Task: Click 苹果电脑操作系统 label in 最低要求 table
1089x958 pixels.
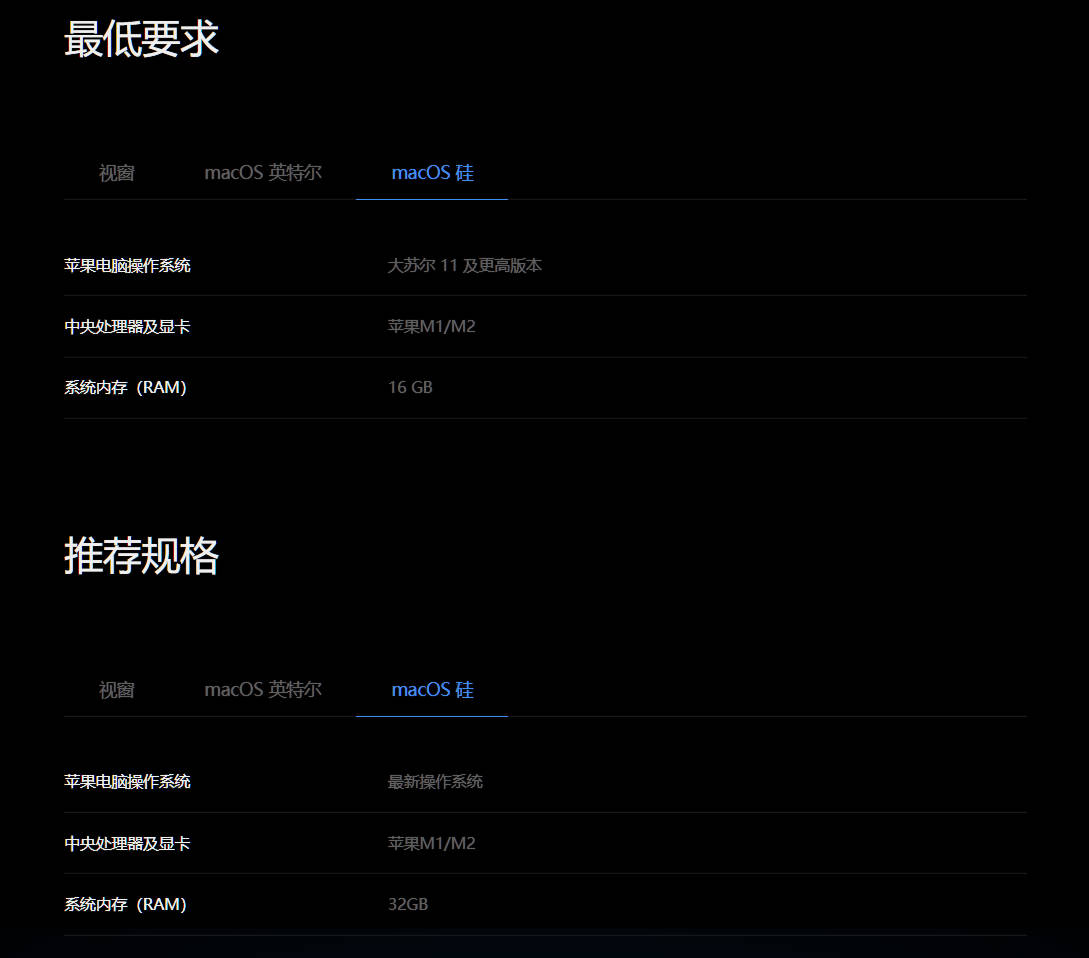Action: pyautogui.click(x=127, y=265)
